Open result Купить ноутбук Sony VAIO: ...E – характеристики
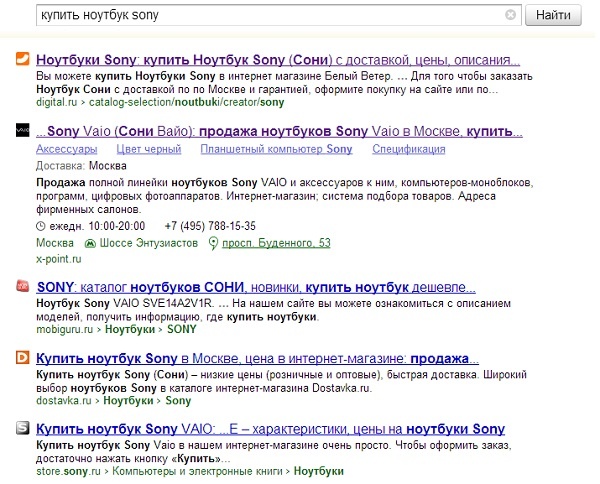Screen dimensions: 600x484 [271, 429]
